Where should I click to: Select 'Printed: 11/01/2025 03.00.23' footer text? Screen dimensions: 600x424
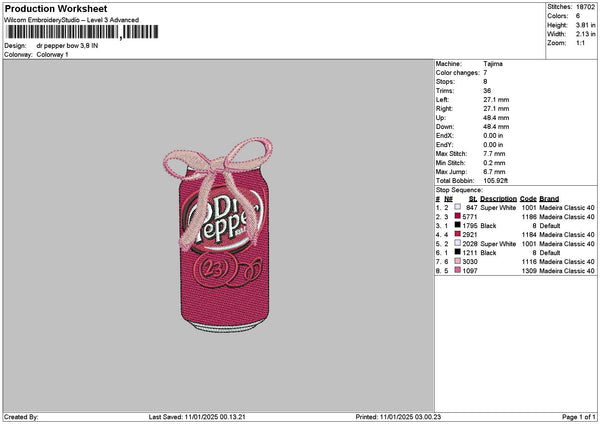click(398, 417)
